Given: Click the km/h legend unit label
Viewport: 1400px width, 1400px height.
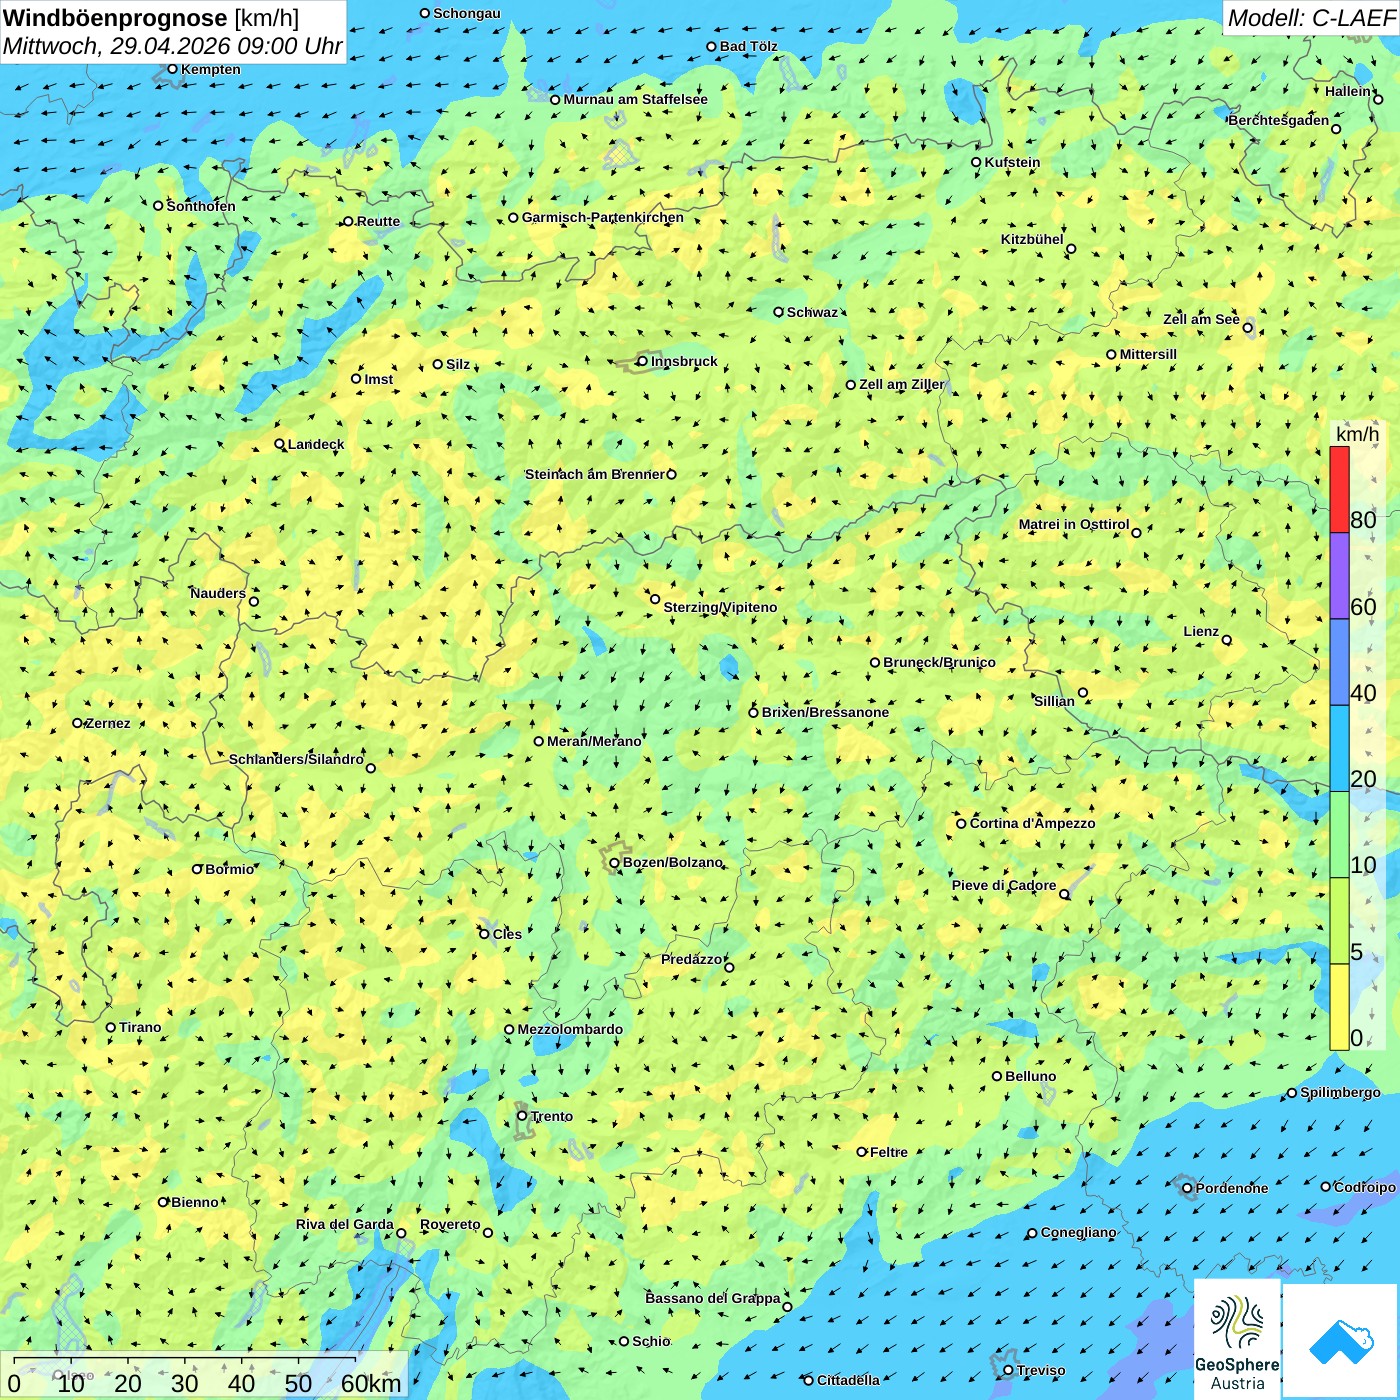Looking at the screenshot, I should pos(1357,434).
